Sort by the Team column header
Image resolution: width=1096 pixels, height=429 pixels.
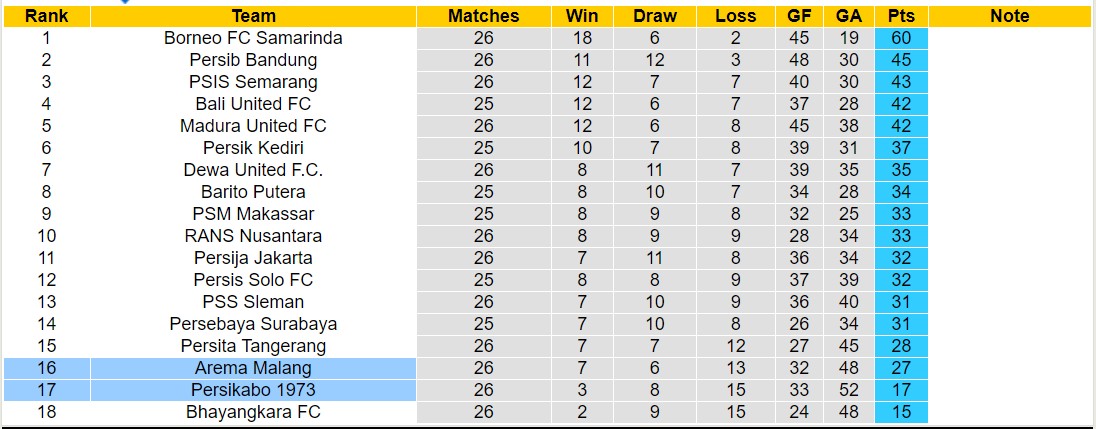coord(253,16)
